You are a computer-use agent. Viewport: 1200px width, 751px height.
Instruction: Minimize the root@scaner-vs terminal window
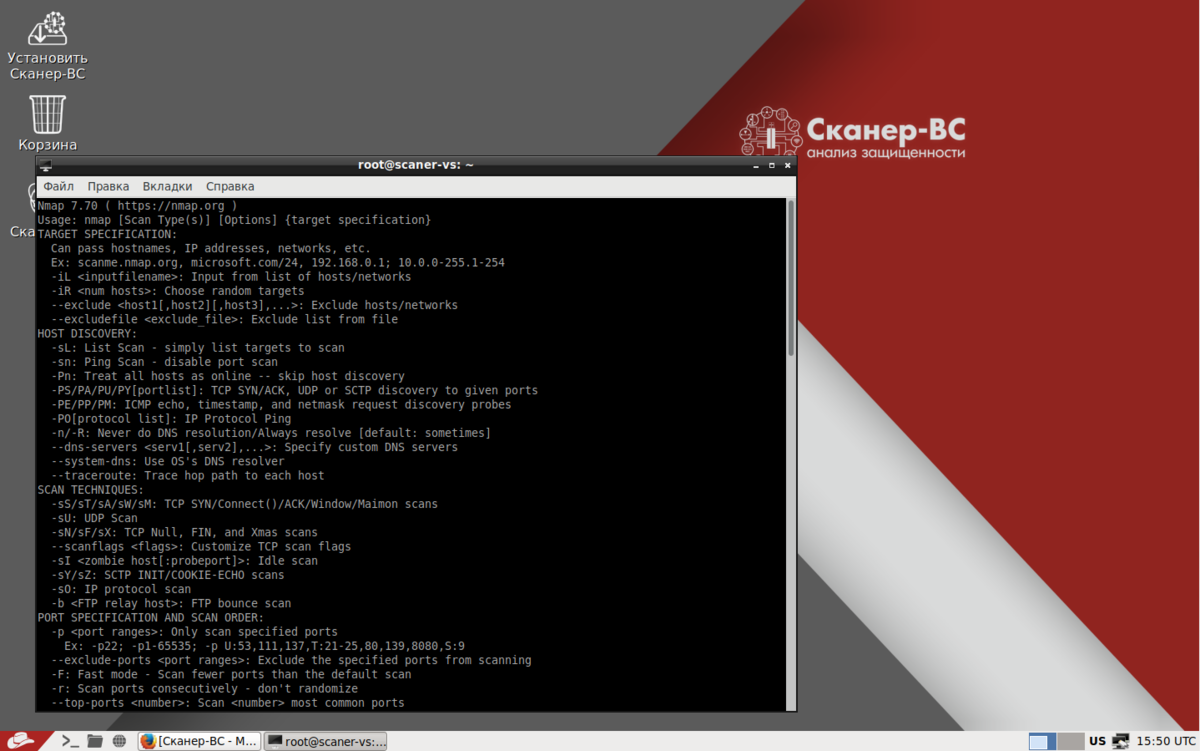[756, 165]
